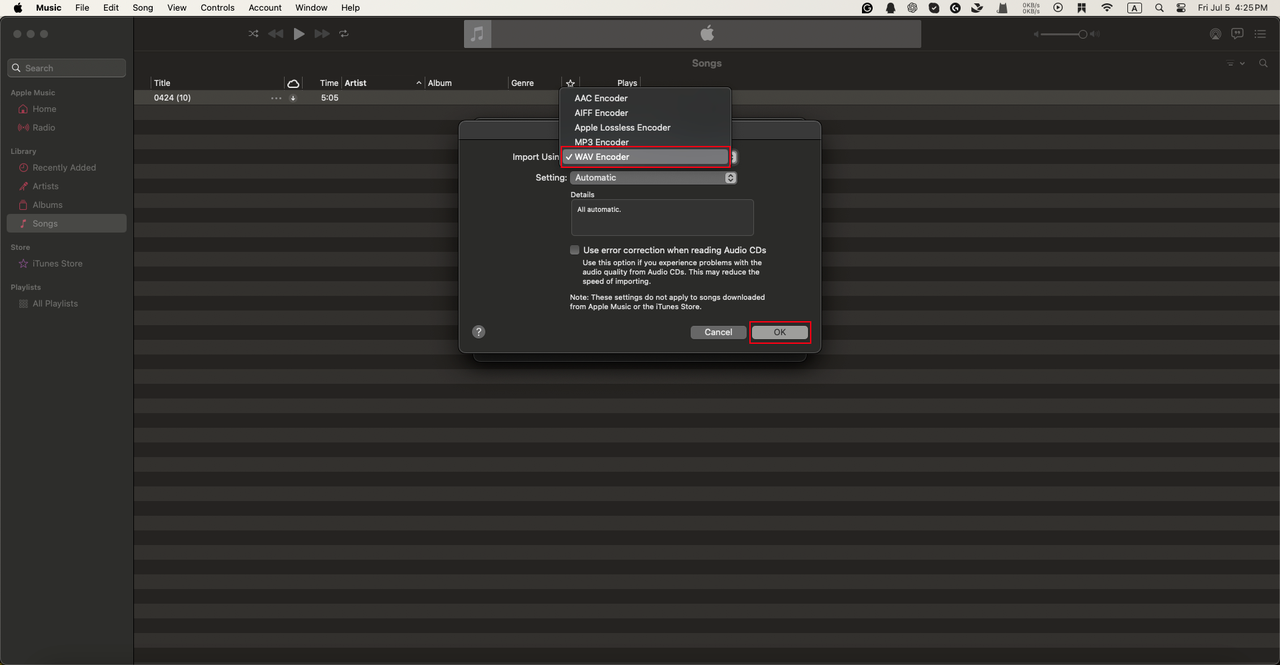Open the Edit menu

point(111,7)
